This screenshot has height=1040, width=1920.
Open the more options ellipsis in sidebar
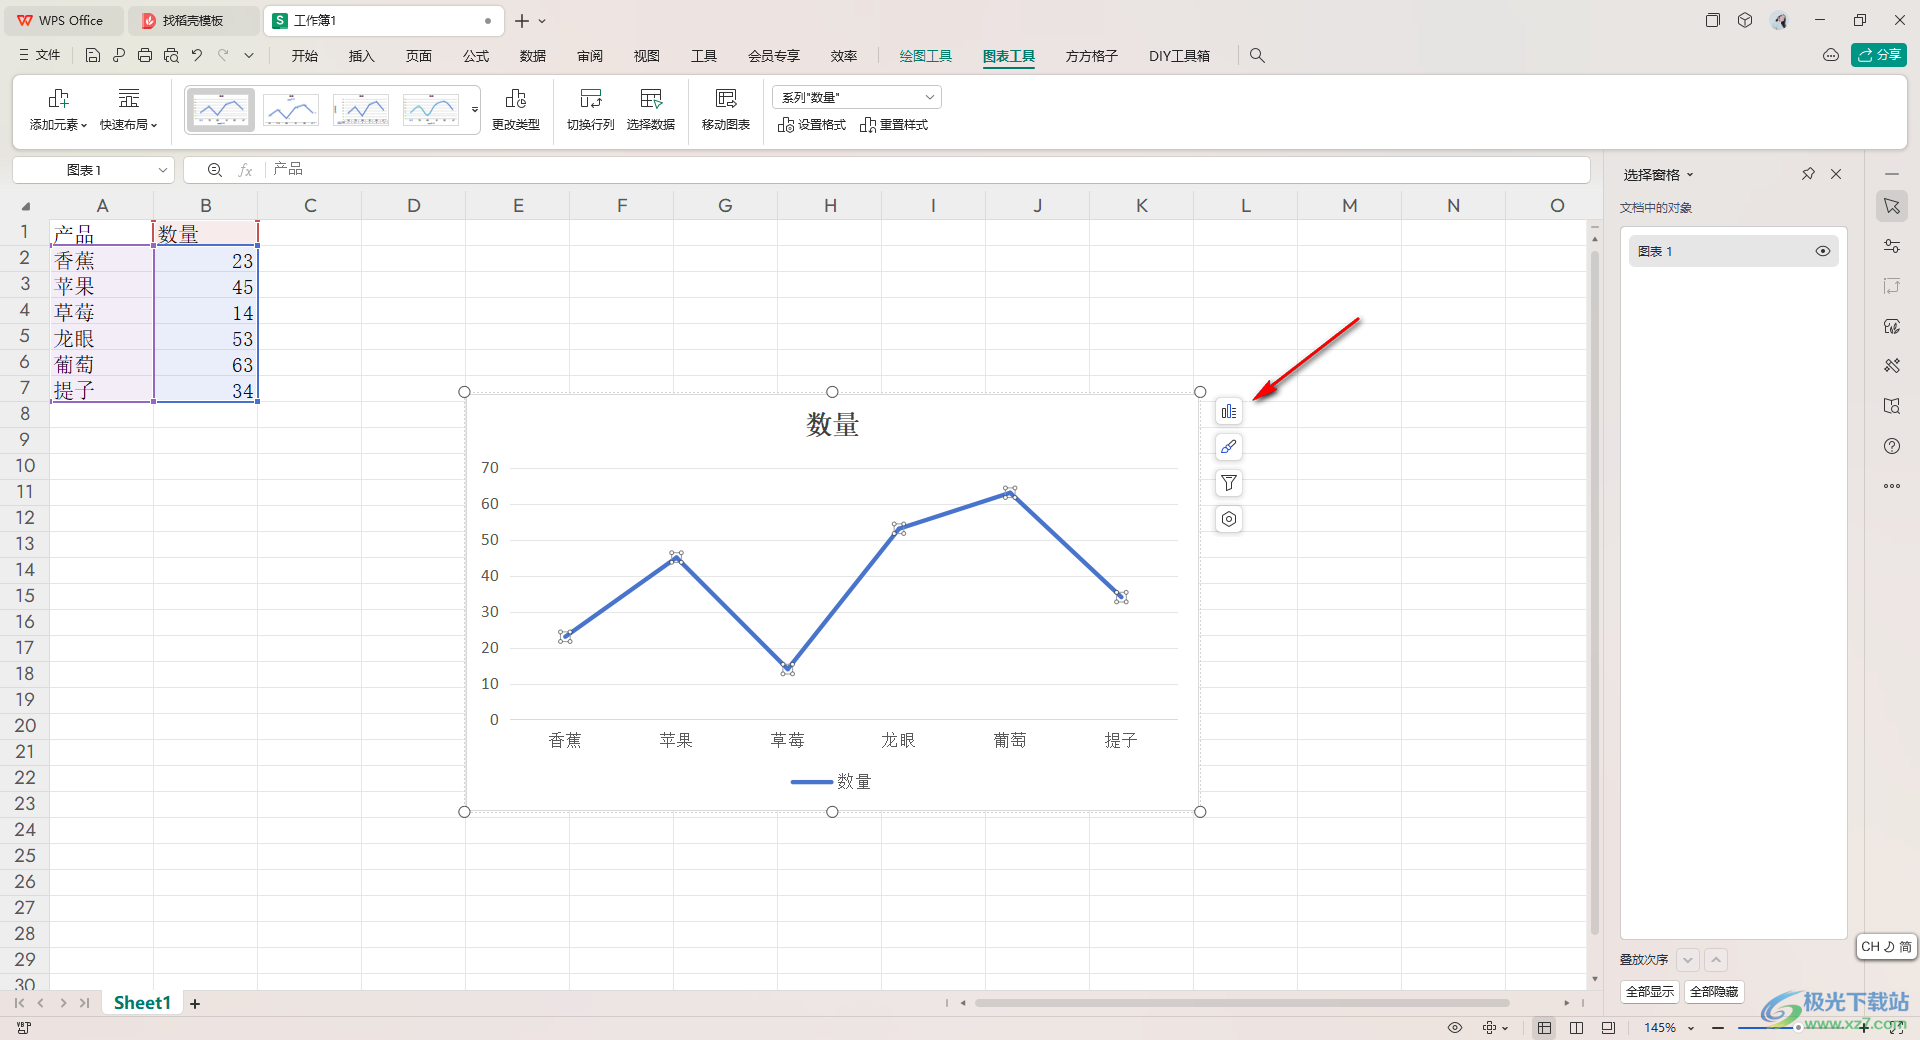[x=1892, y=486]
